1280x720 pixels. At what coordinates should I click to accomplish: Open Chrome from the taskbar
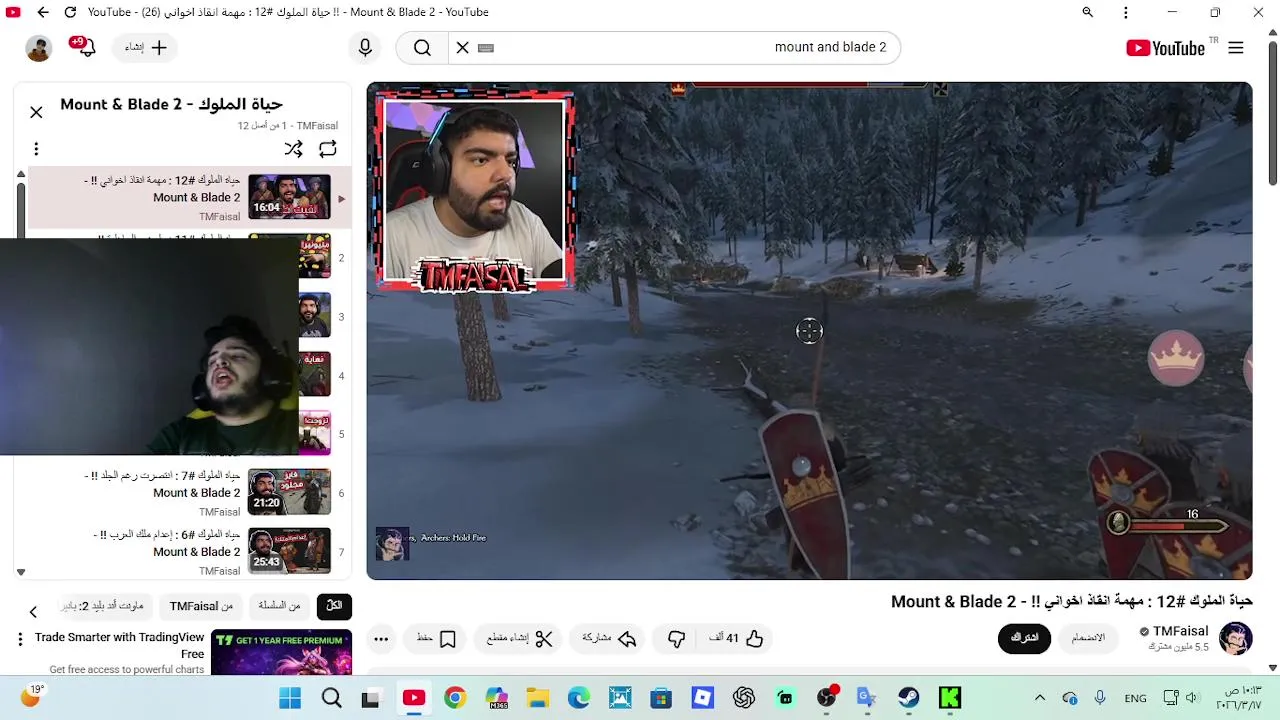click(x=455, y=698)
